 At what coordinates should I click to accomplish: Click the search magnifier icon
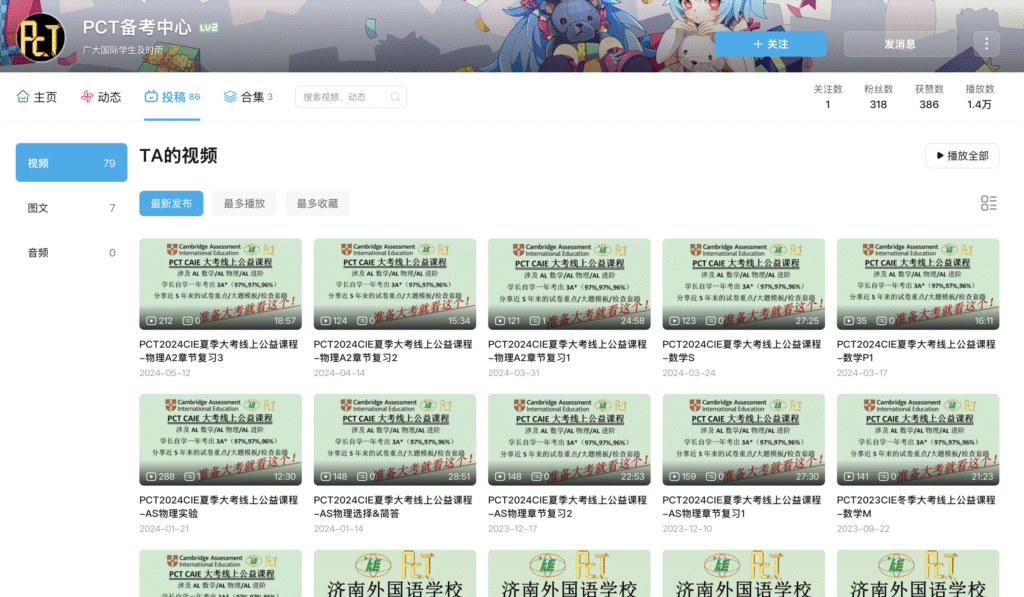396,97
